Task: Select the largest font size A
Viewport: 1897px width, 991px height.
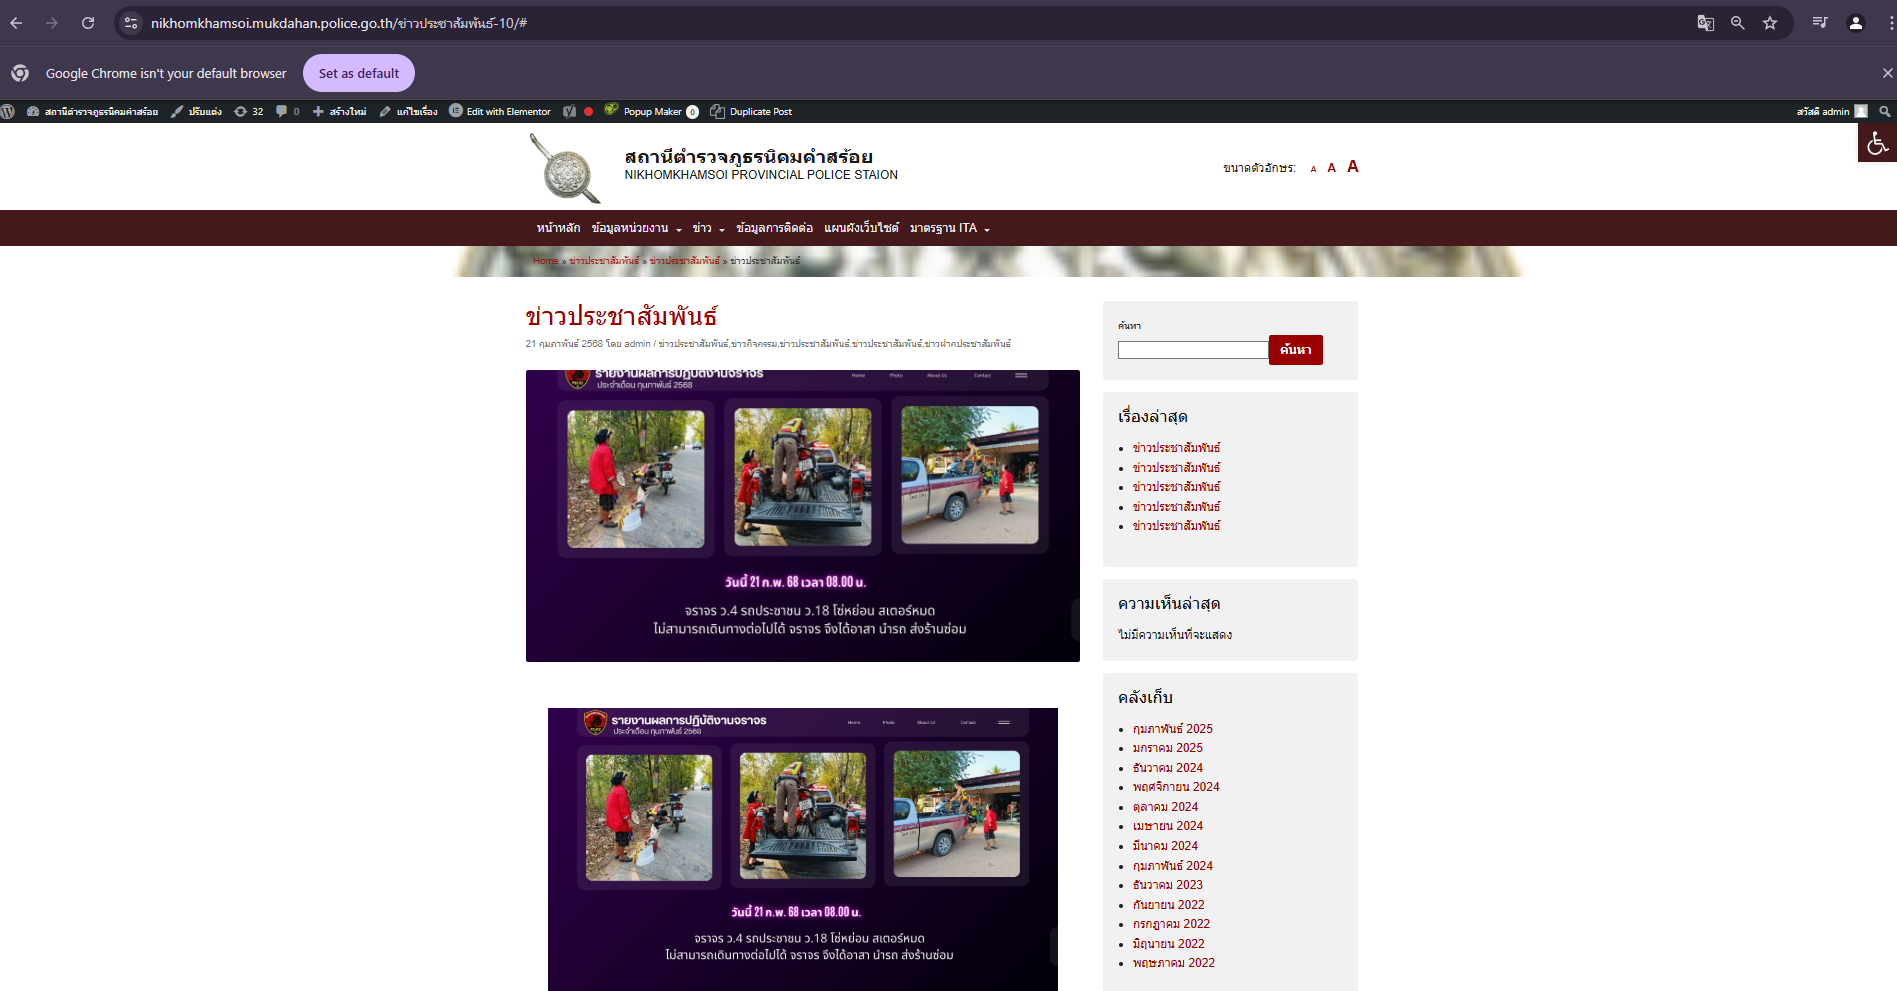Action: pyautogui.click(x=1352, y=167)
